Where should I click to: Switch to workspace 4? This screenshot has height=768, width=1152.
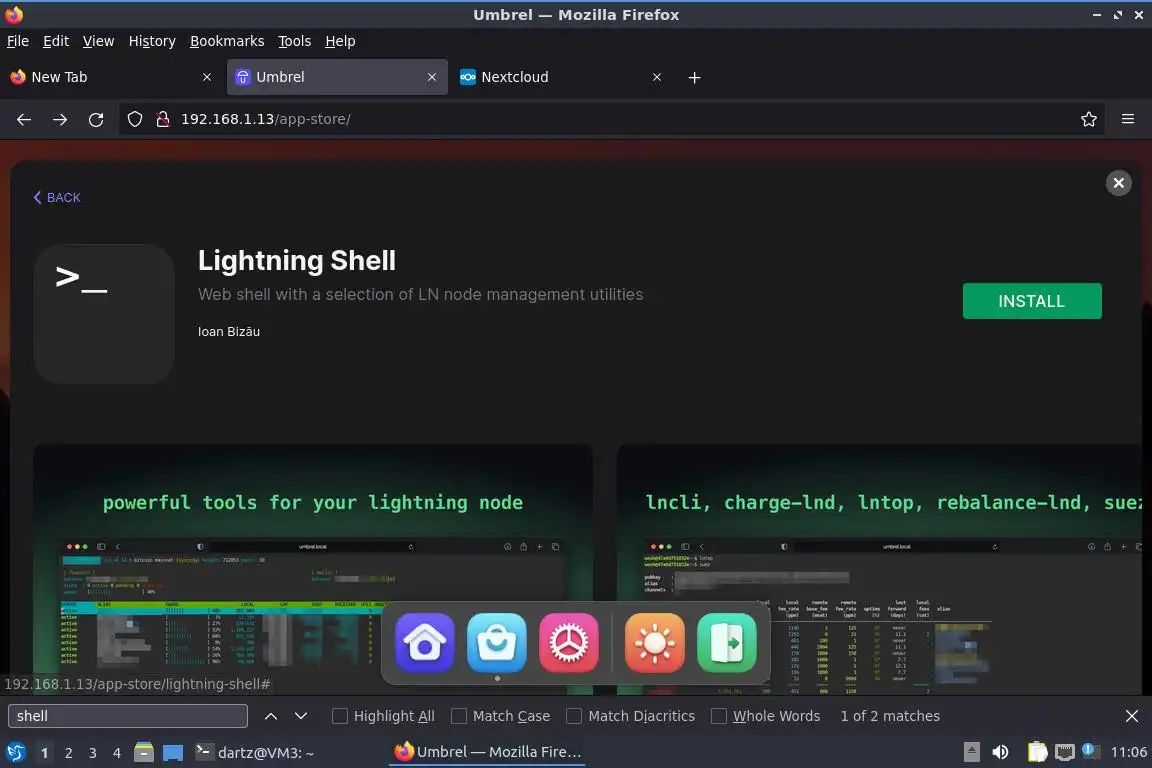(x=117, y=753)
